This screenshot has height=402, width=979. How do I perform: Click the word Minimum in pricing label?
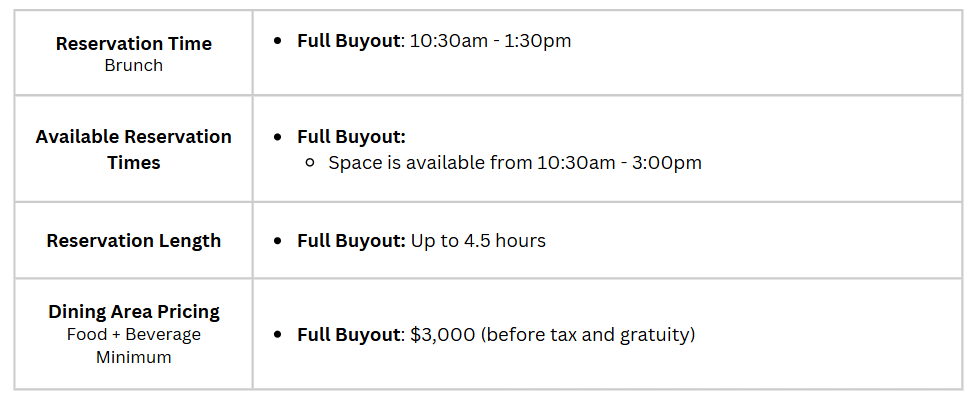point(134,358)
